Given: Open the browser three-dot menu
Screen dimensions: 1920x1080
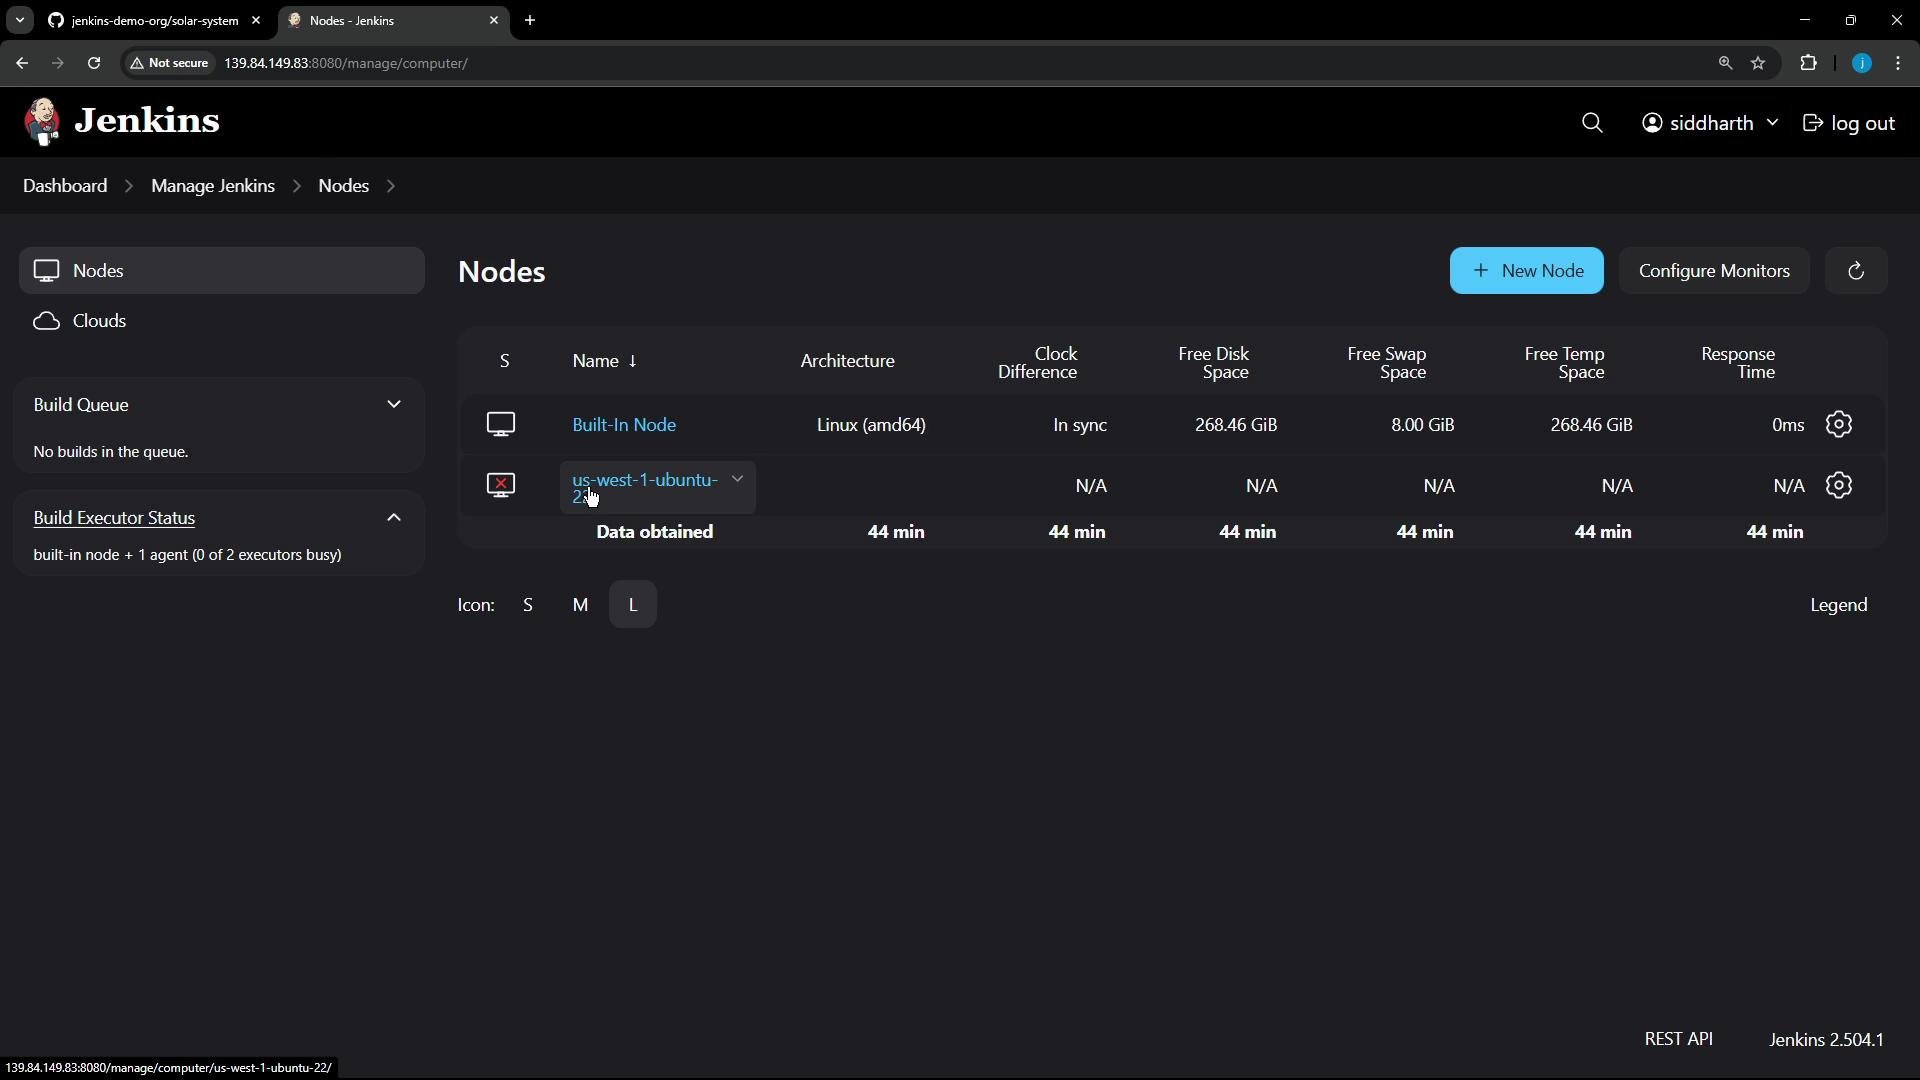Looking at the screenshot, I should tap(1899, 63).
